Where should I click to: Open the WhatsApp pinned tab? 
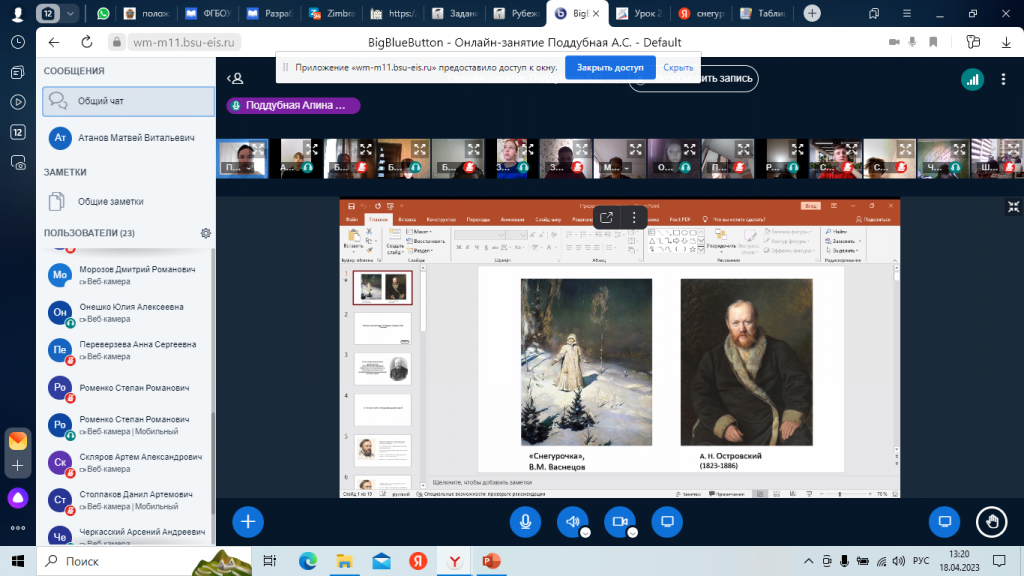click(x=103, y=13)
